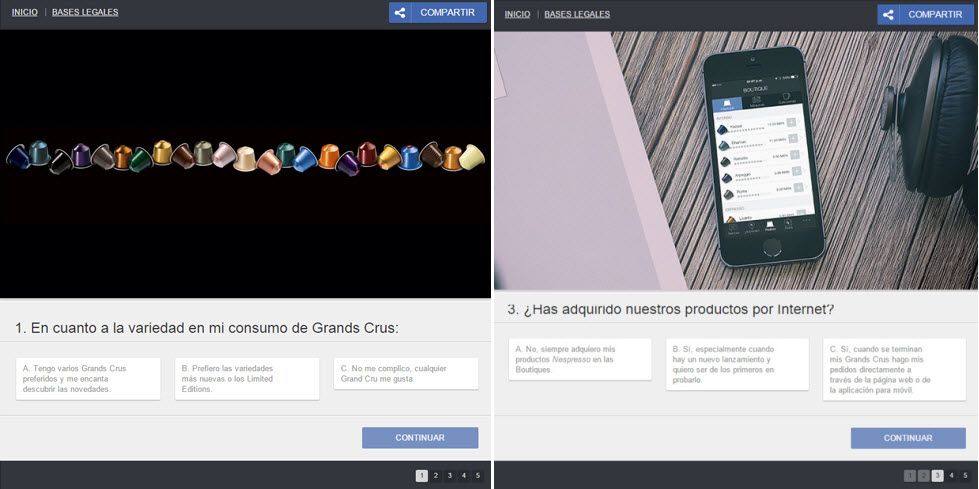The width and height of the screenshot is (979, 489).
Task: Go to page 4 in right panel pagination
Action: click(951, 476)
